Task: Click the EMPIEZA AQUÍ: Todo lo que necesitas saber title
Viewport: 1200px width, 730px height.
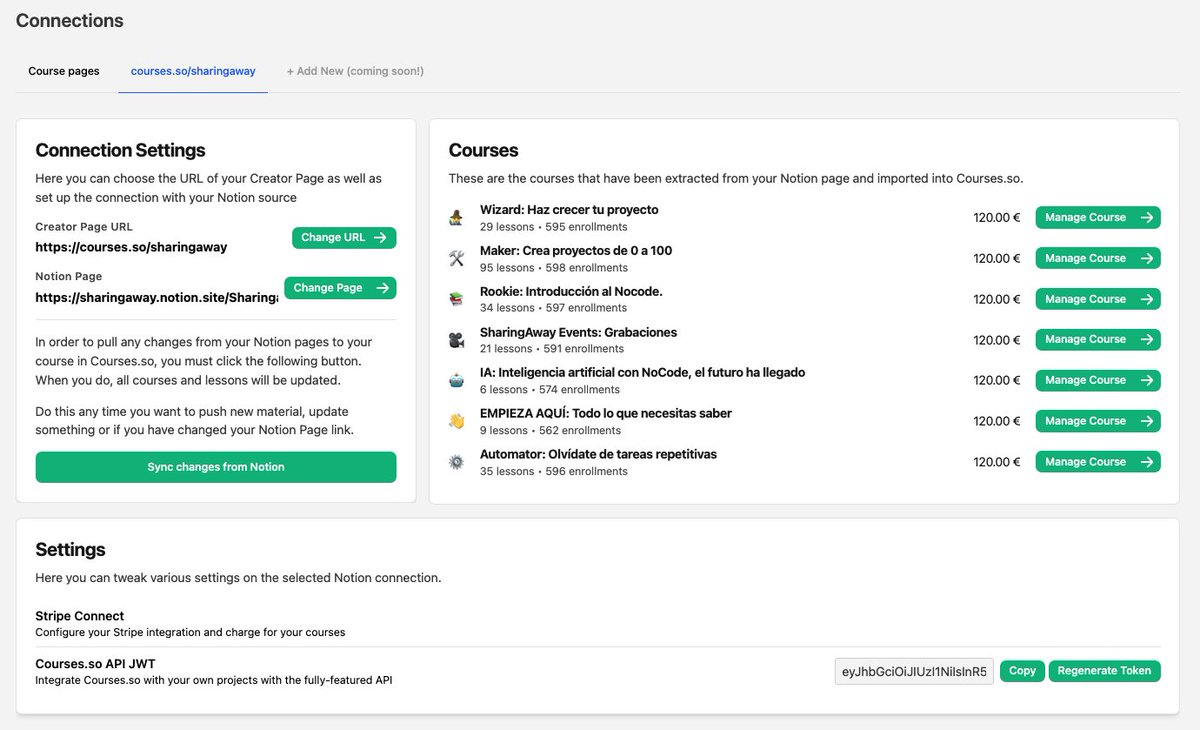Action: click(606, 414)
